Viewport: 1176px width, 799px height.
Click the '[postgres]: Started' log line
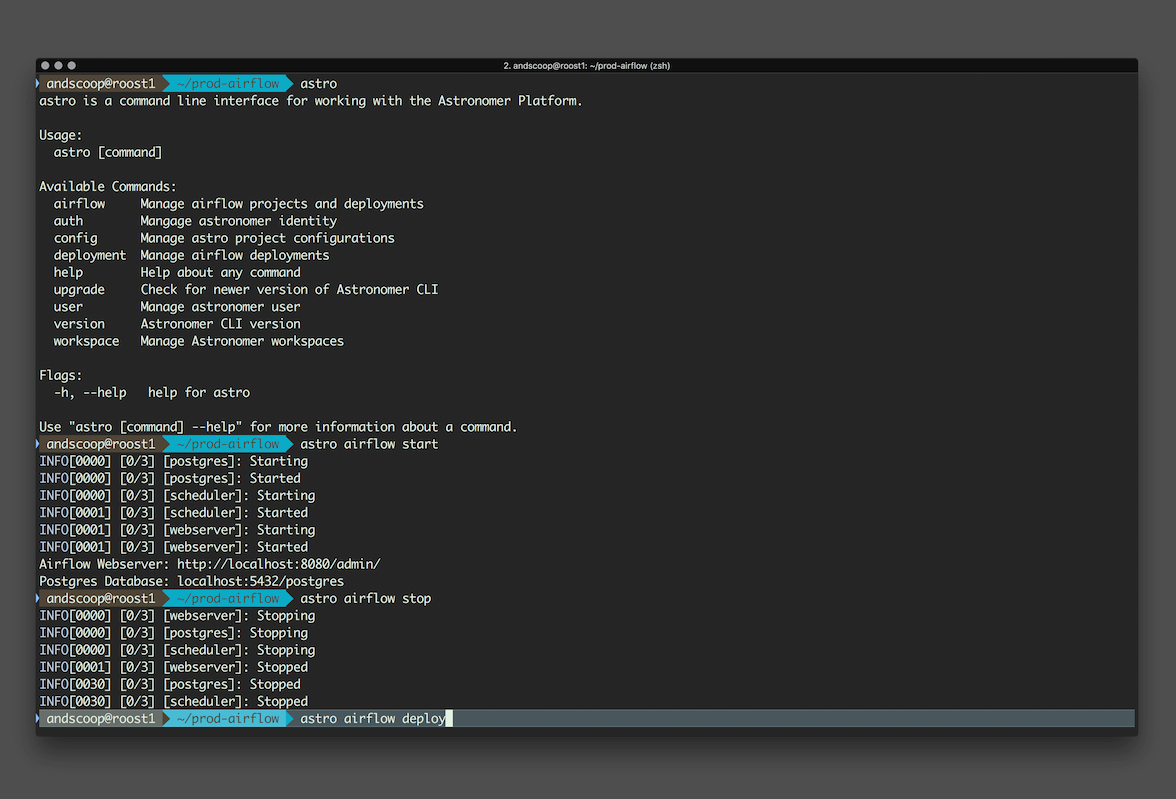[170, 479]
